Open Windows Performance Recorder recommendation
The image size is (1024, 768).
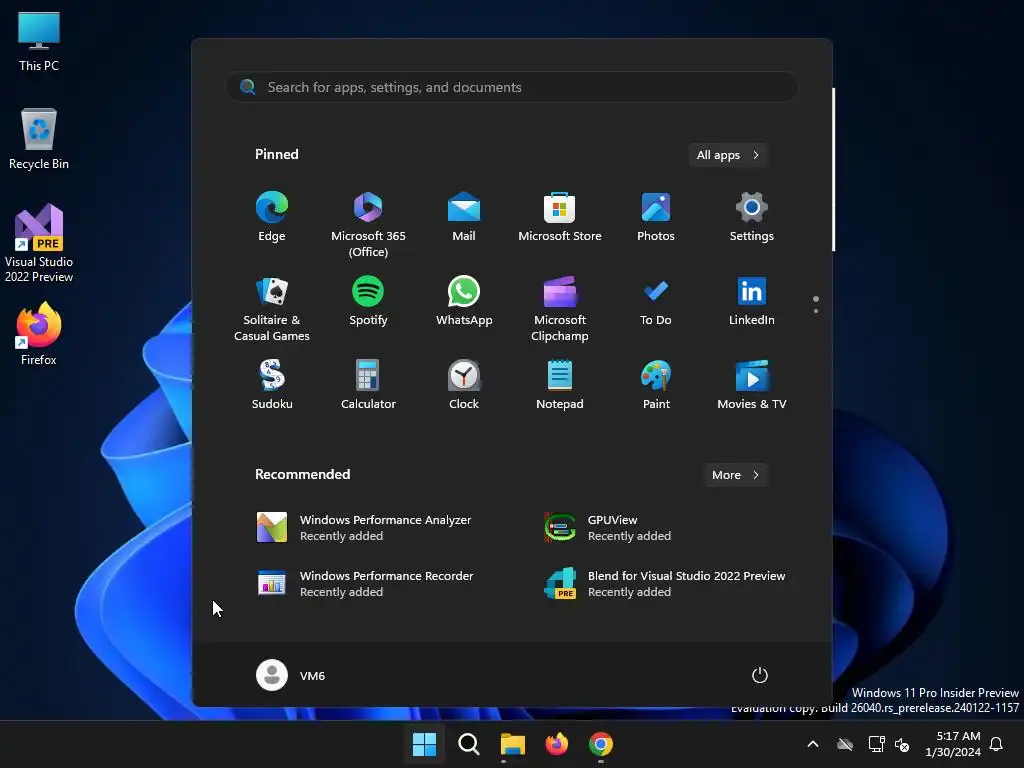pyautogui.click(x=366, y=584)
